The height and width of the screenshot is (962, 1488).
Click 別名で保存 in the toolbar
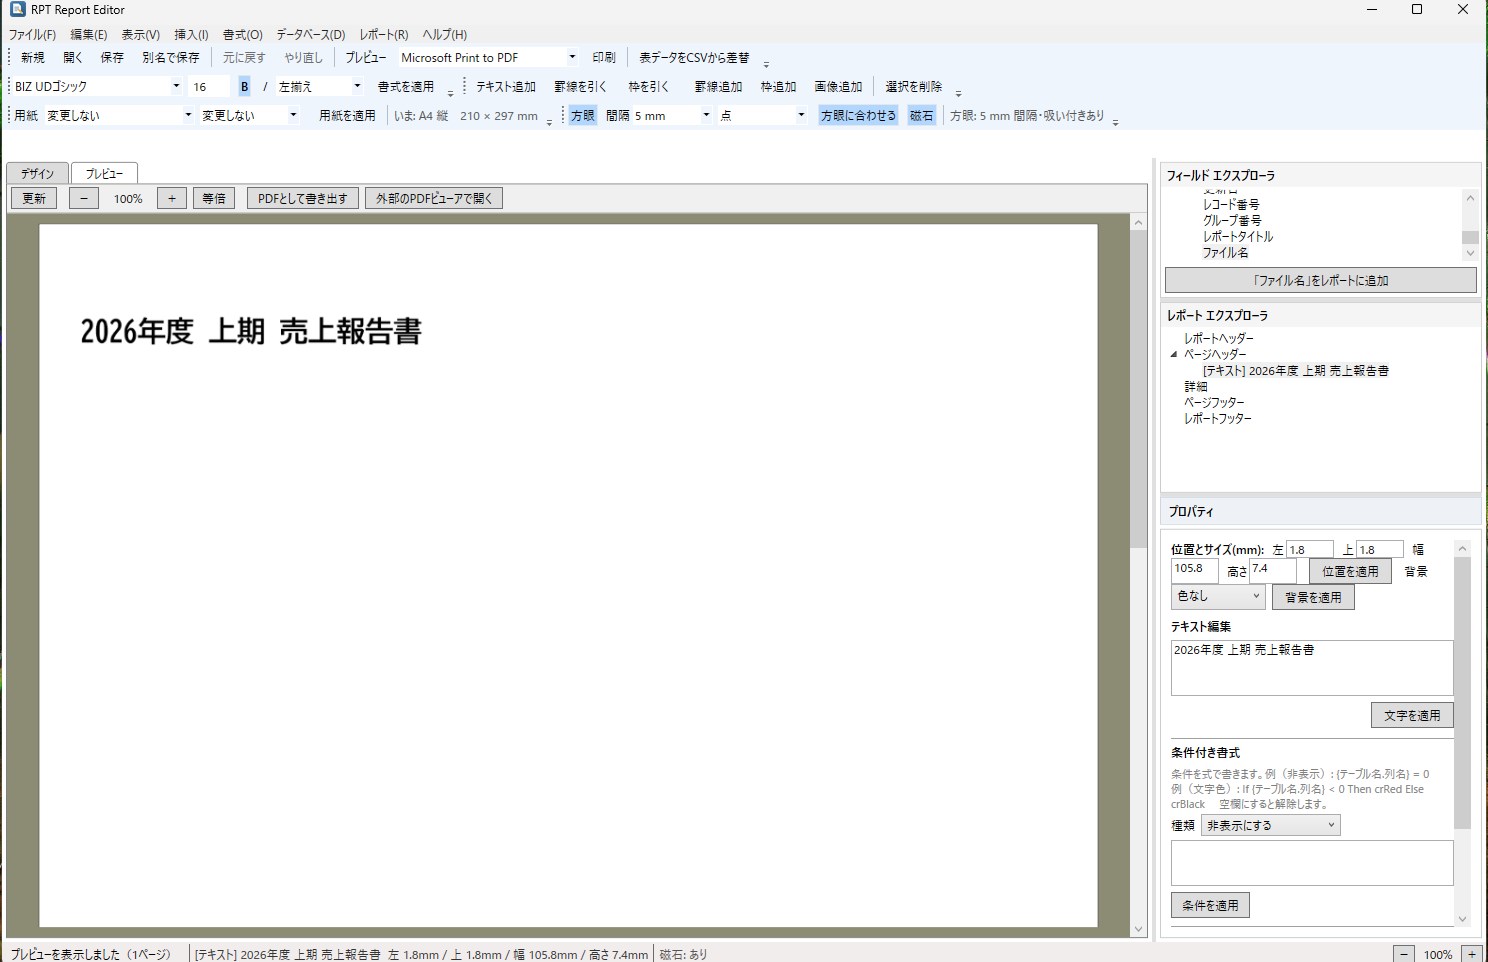[171, 58]
